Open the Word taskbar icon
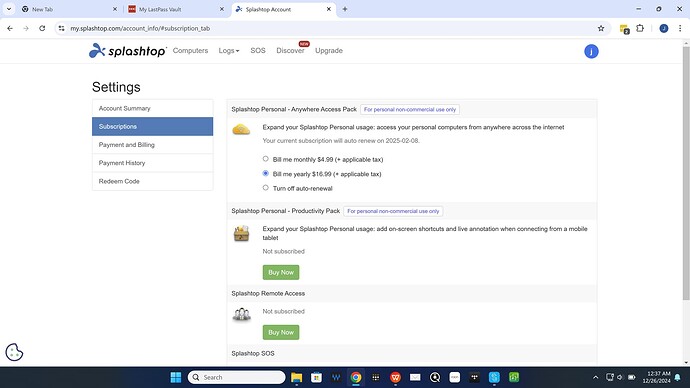 (336, 377)
